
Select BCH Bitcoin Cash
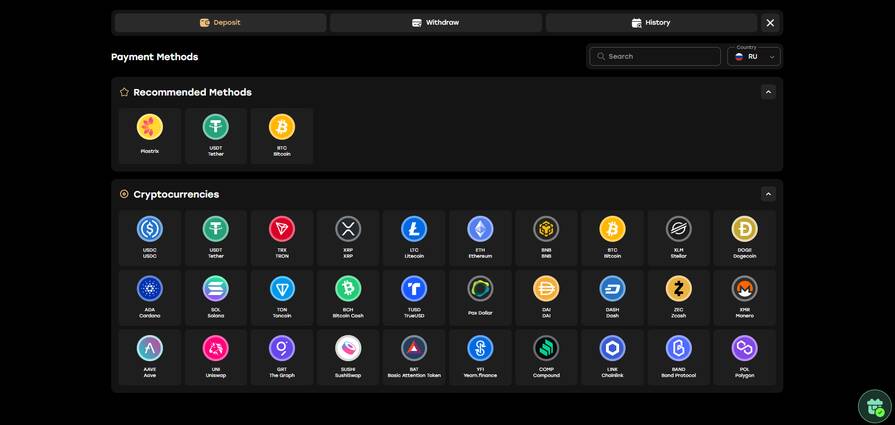pos(348,297)
